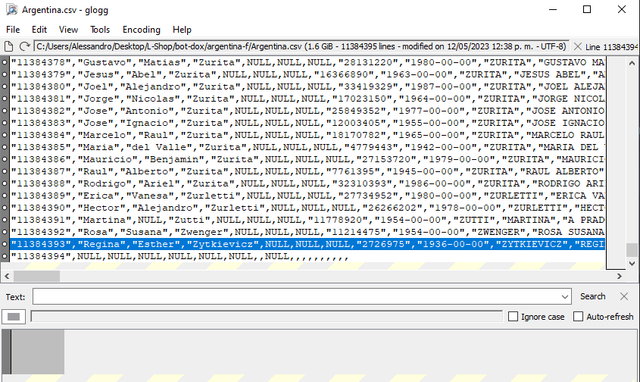Select the line starting with "11384389" Erica

(x=307, y=195)
